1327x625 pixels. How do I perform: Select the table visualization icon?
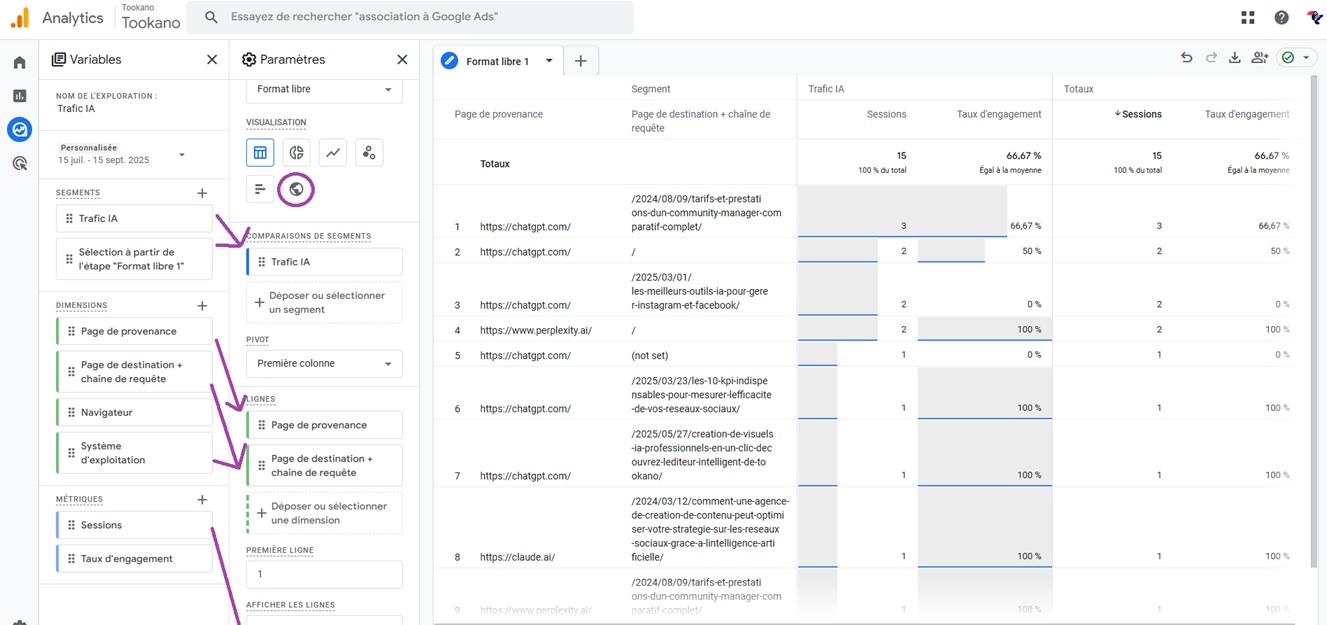[260, 153]
